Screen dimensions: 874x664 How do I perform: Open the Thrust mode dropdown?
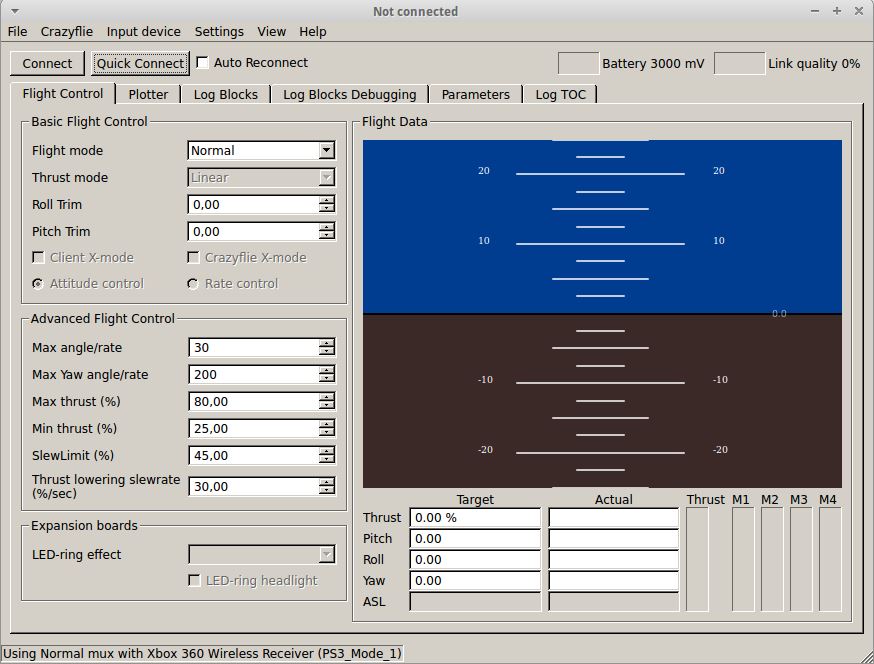326,178
